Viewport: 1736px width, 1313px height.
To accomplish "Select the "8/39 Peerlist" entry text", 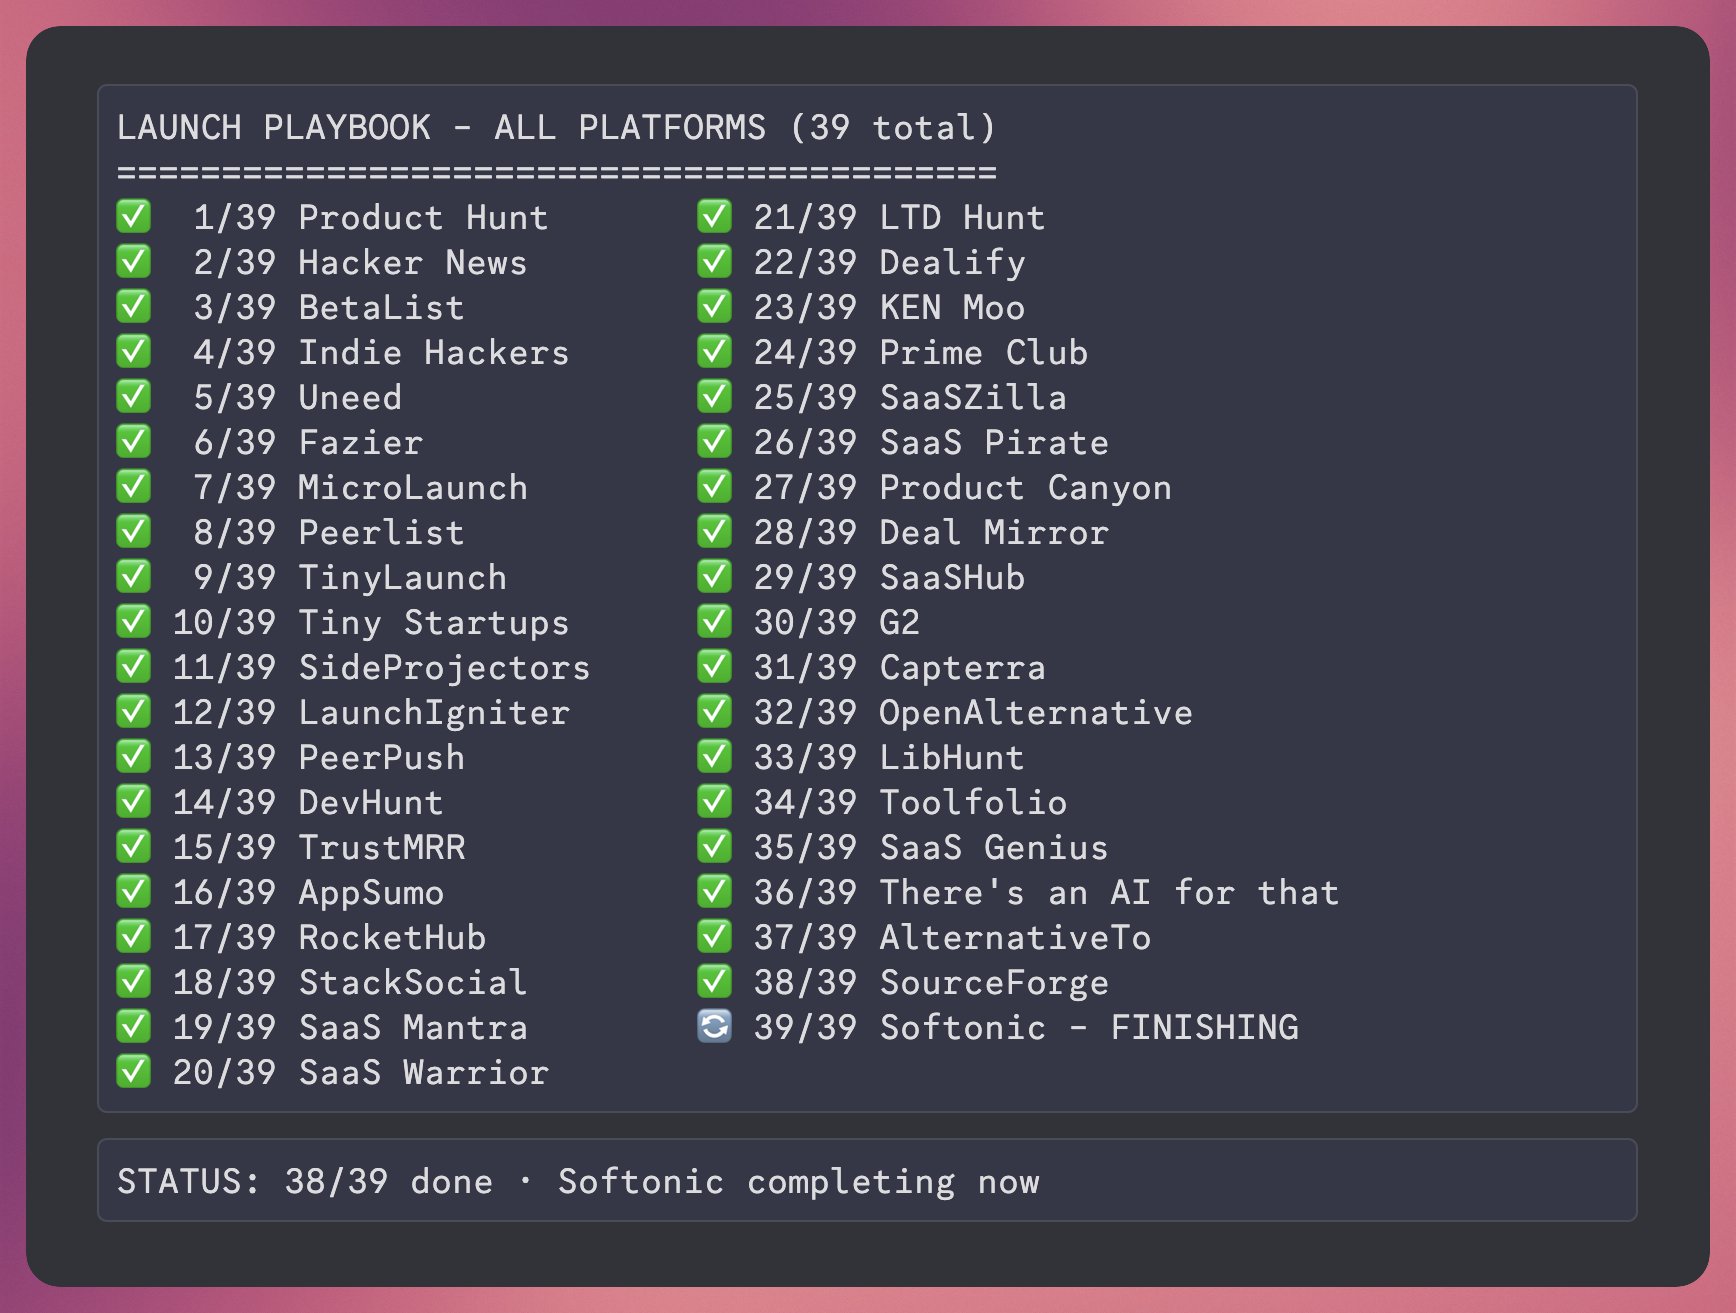I will pyautogui.click(x=329, y=532).
